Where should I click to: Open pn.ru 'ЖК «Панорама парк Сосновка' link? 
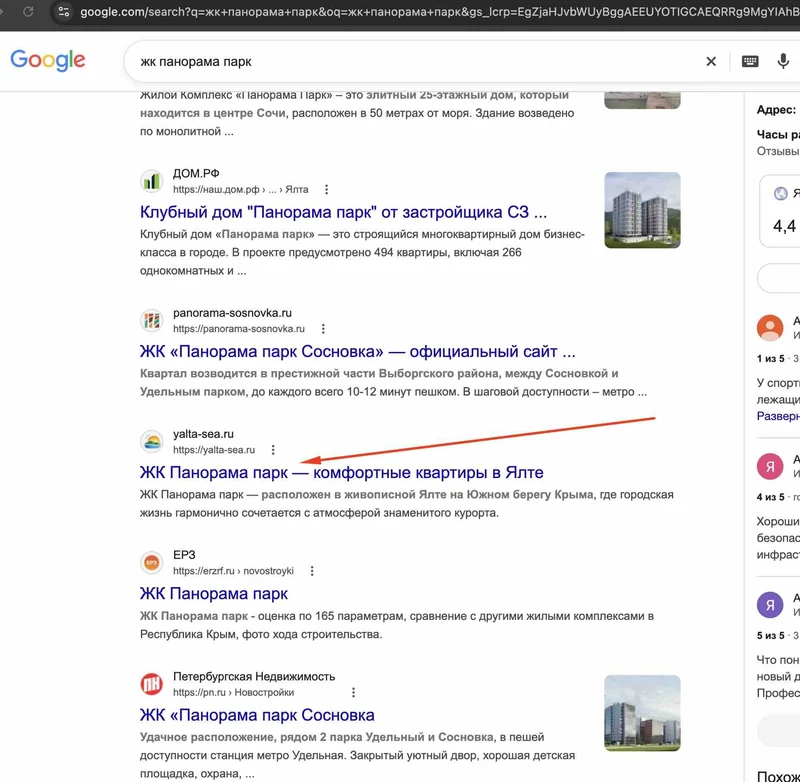(257, 715)
